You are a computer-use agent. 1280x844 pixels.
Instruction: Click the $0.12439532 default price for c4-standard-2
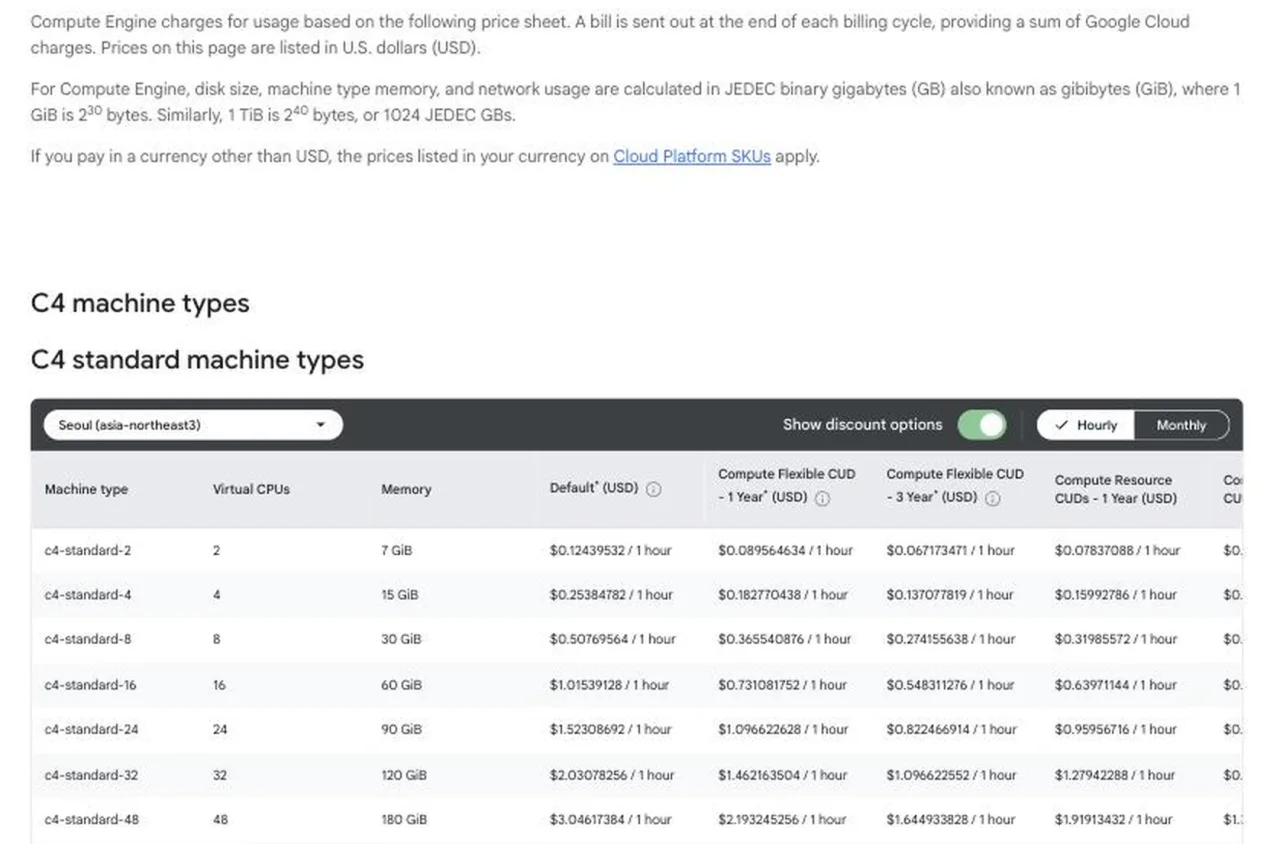610,550
